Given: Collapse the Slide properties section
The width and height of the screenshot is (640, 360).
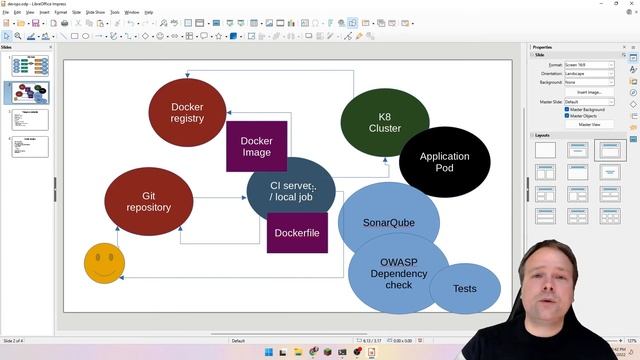Looking at the screenshot, I should click(x=532, y=55).
